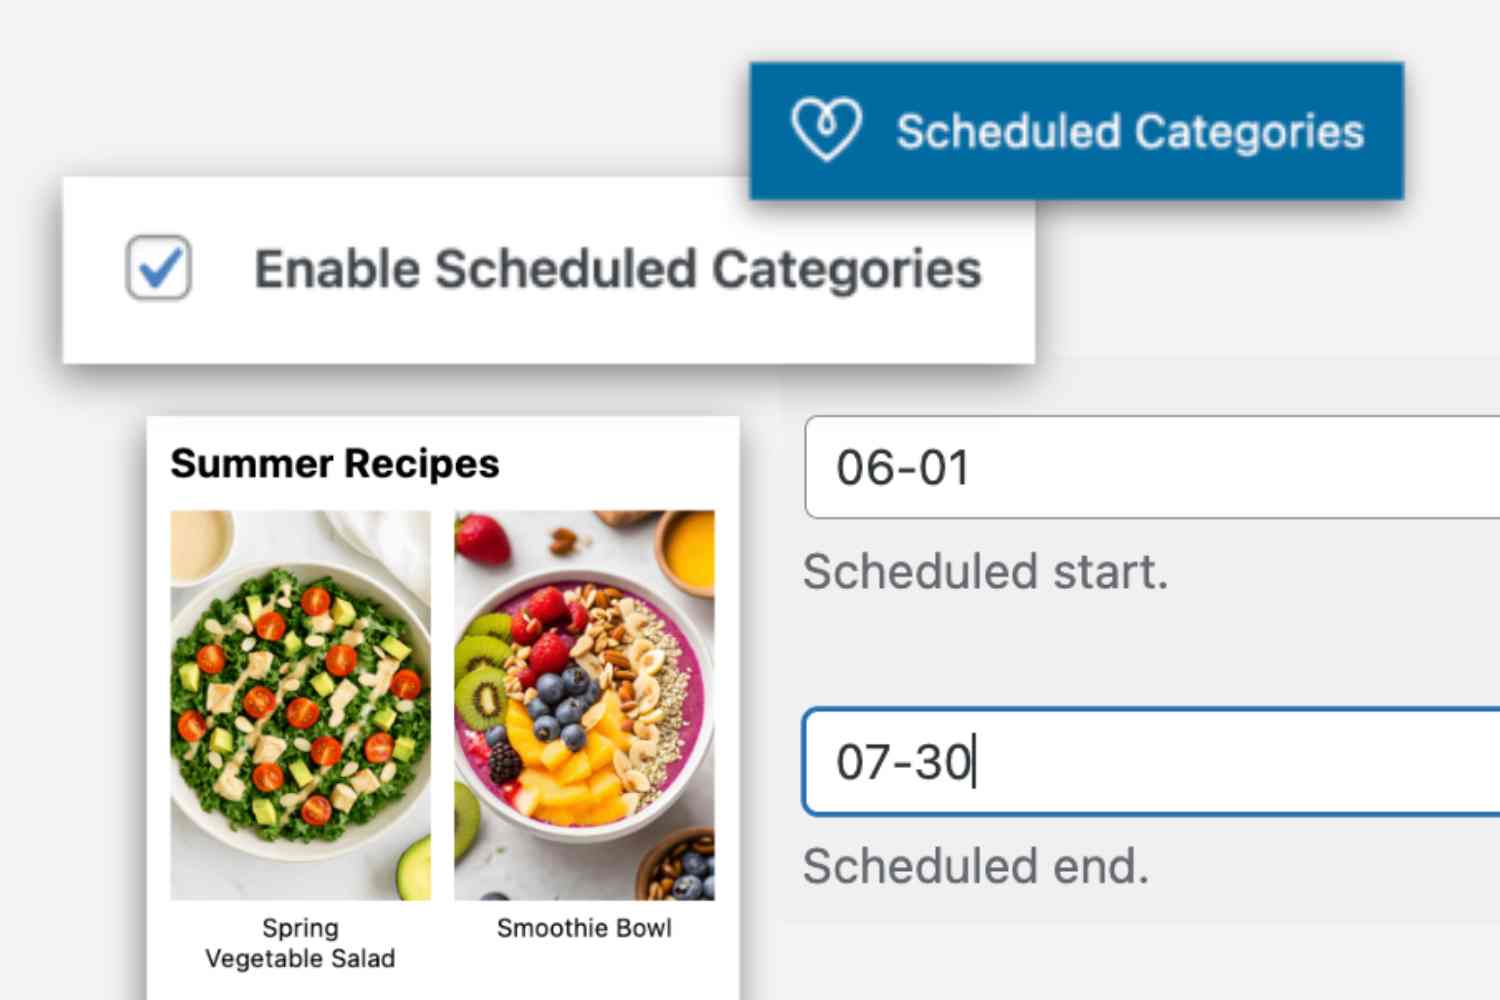Open the Spring Vegetable Salad photo
The width and height of the screenshot is (1500, 1000).
[300, 705]
